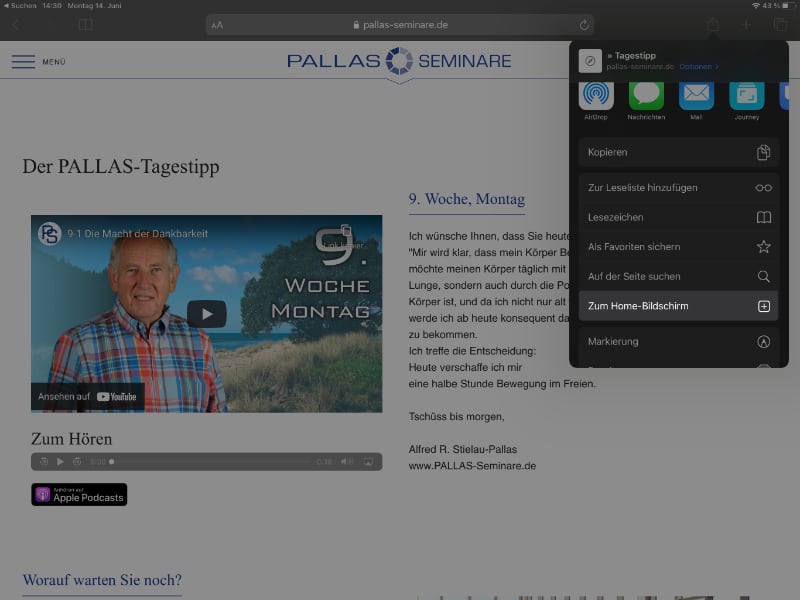Select Lesezeichen in the share sheet

[x=678, y=217]
